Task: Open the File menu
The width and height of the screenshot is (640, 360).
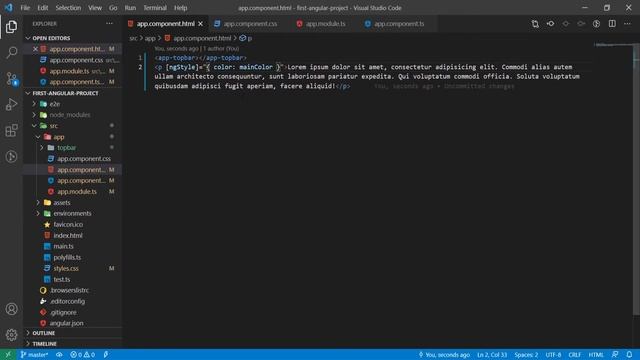Action: [x=25, y=8]
